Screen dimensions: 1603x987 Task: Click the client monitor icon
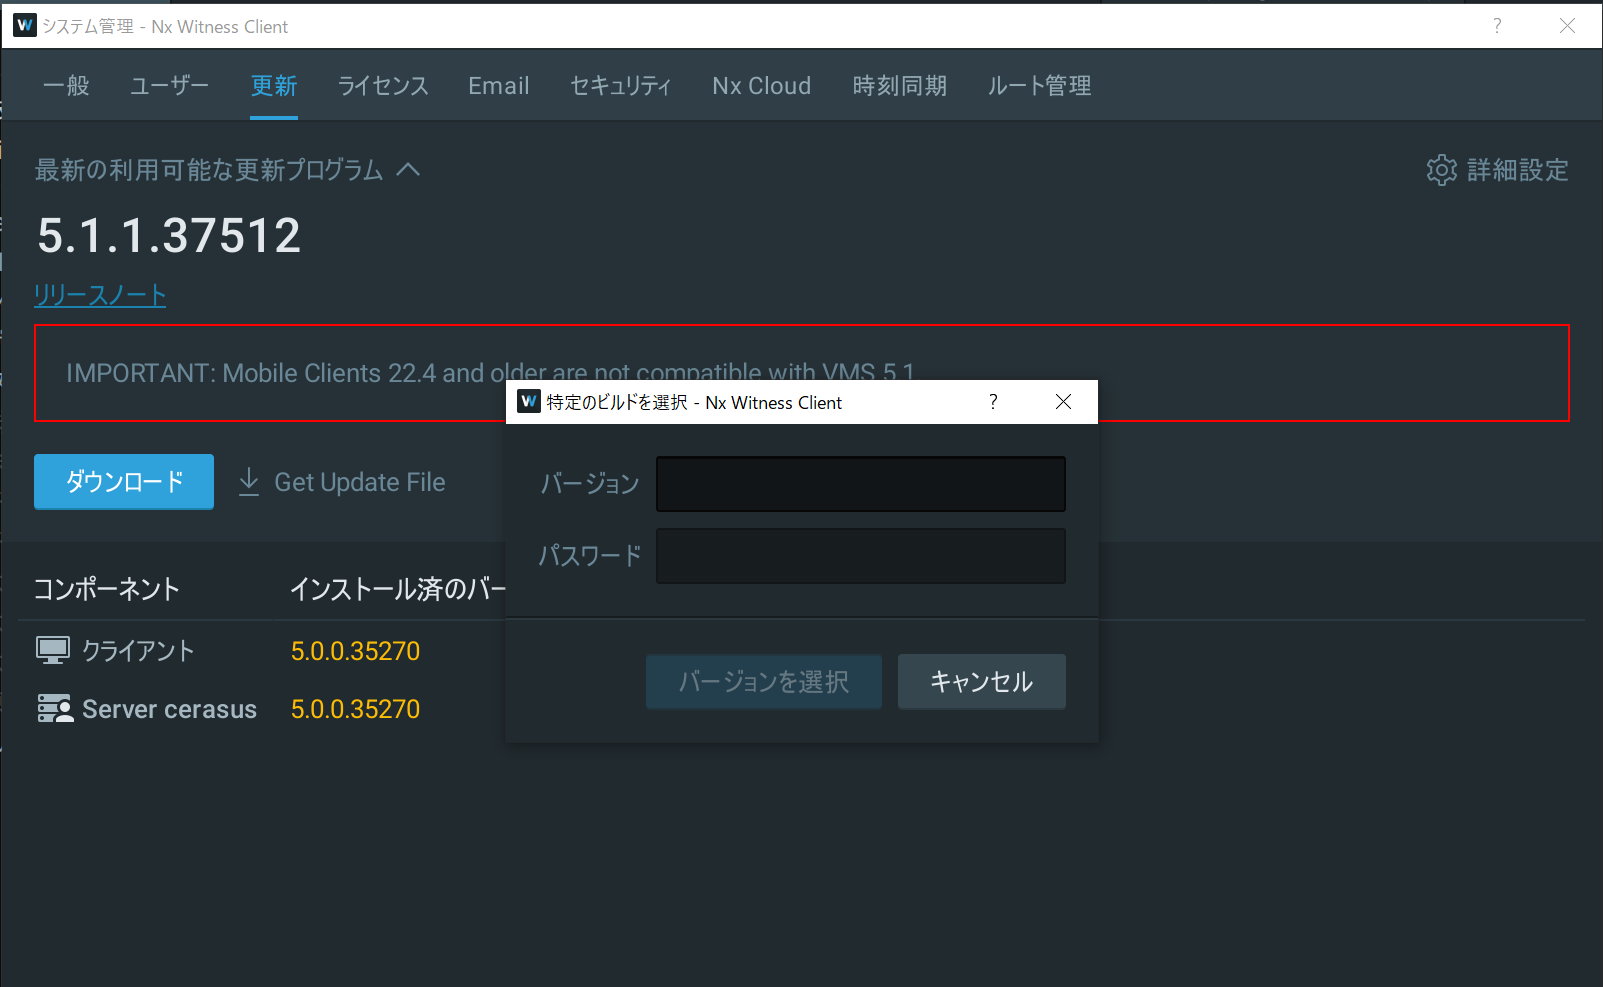click(53, 651)
